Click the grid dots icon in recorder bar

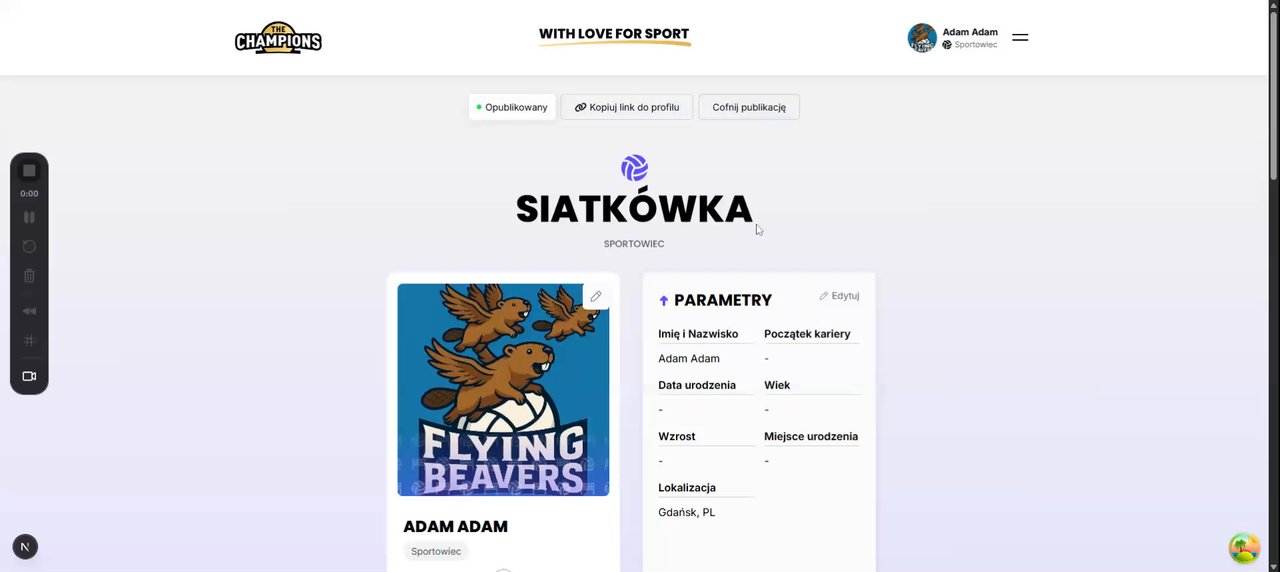pos(29,341)
